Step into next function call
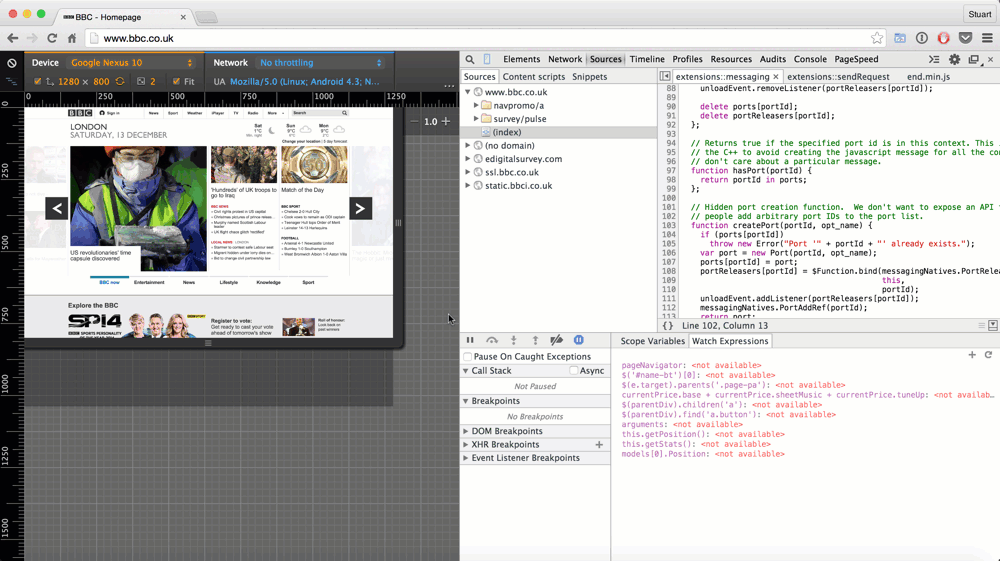The height and width of the screenshot is (561, 1000). [513, 340]
